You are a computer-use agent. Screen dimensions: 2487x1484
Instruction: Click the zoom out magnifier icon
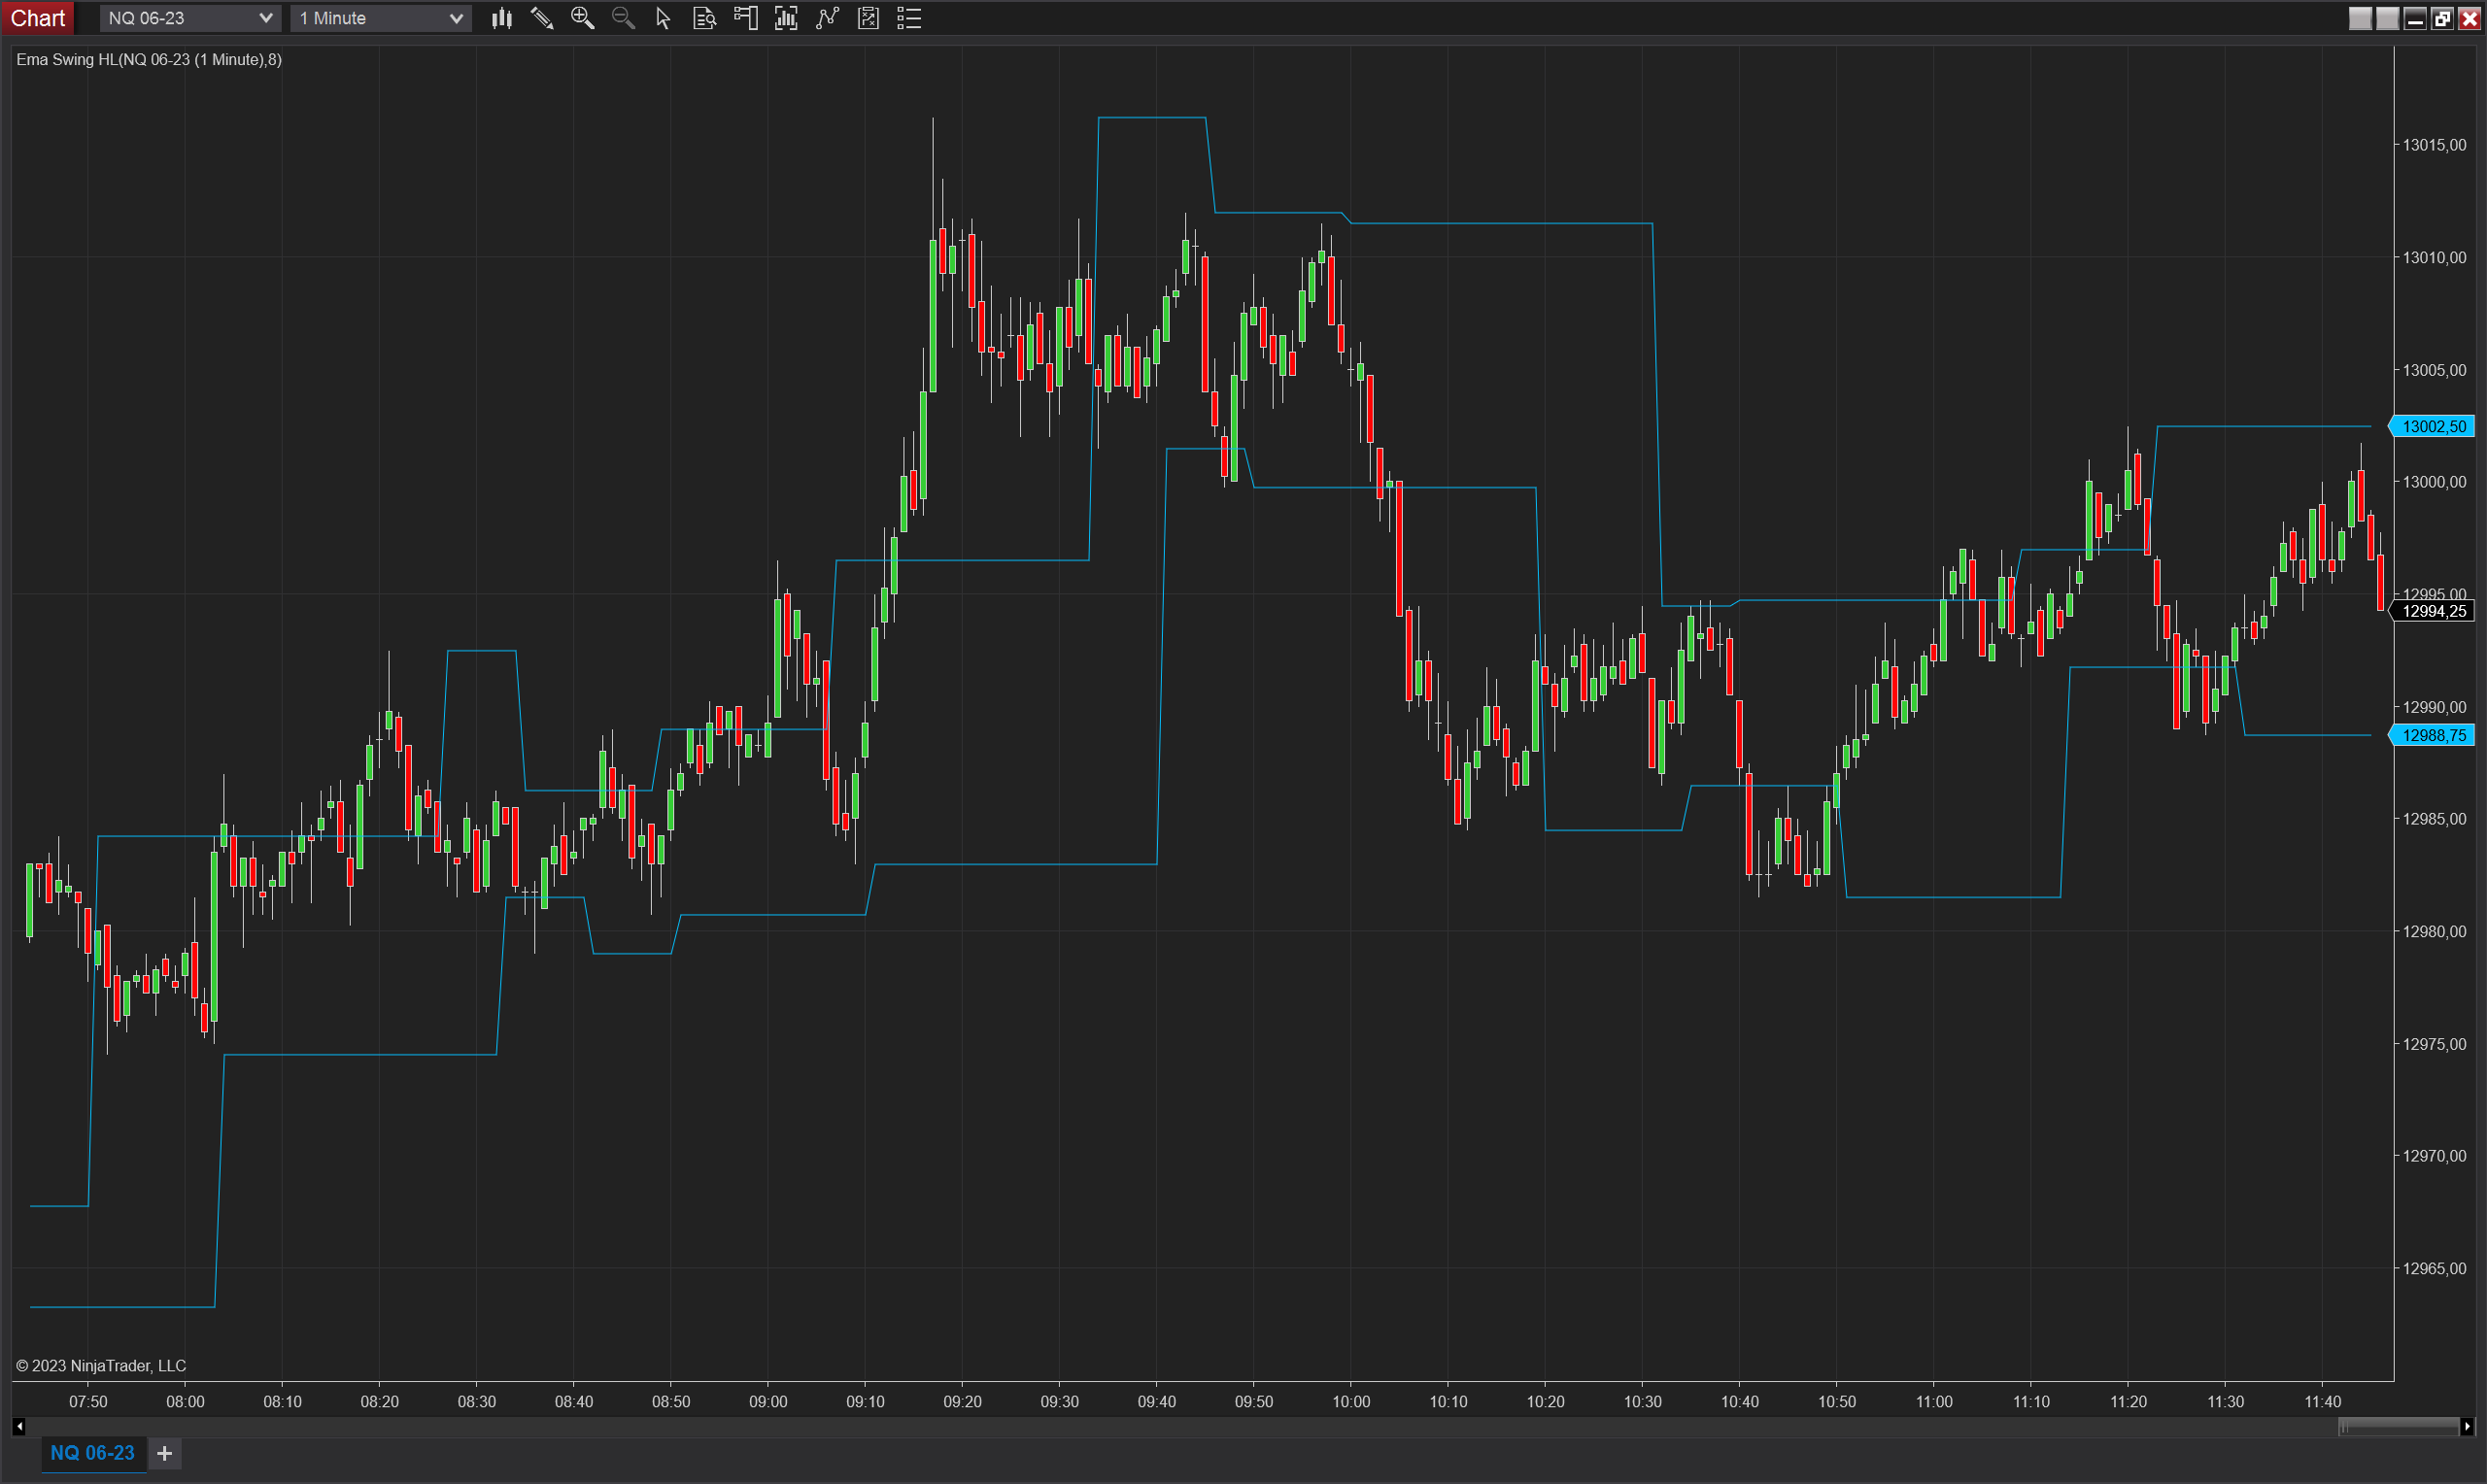click(x=623, y=18)
